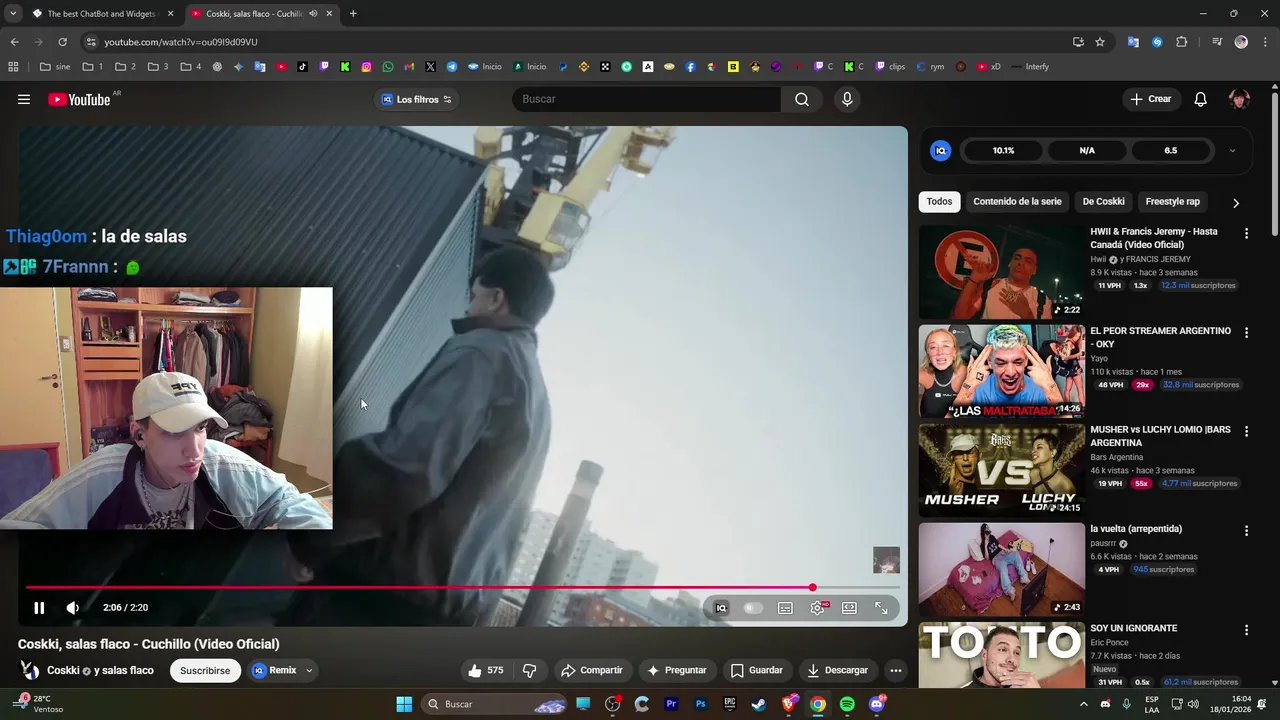Toggle subtitles in the player
Image resolution: width=1280 pixels, height=720 pixels.
(x=786, y=608)
